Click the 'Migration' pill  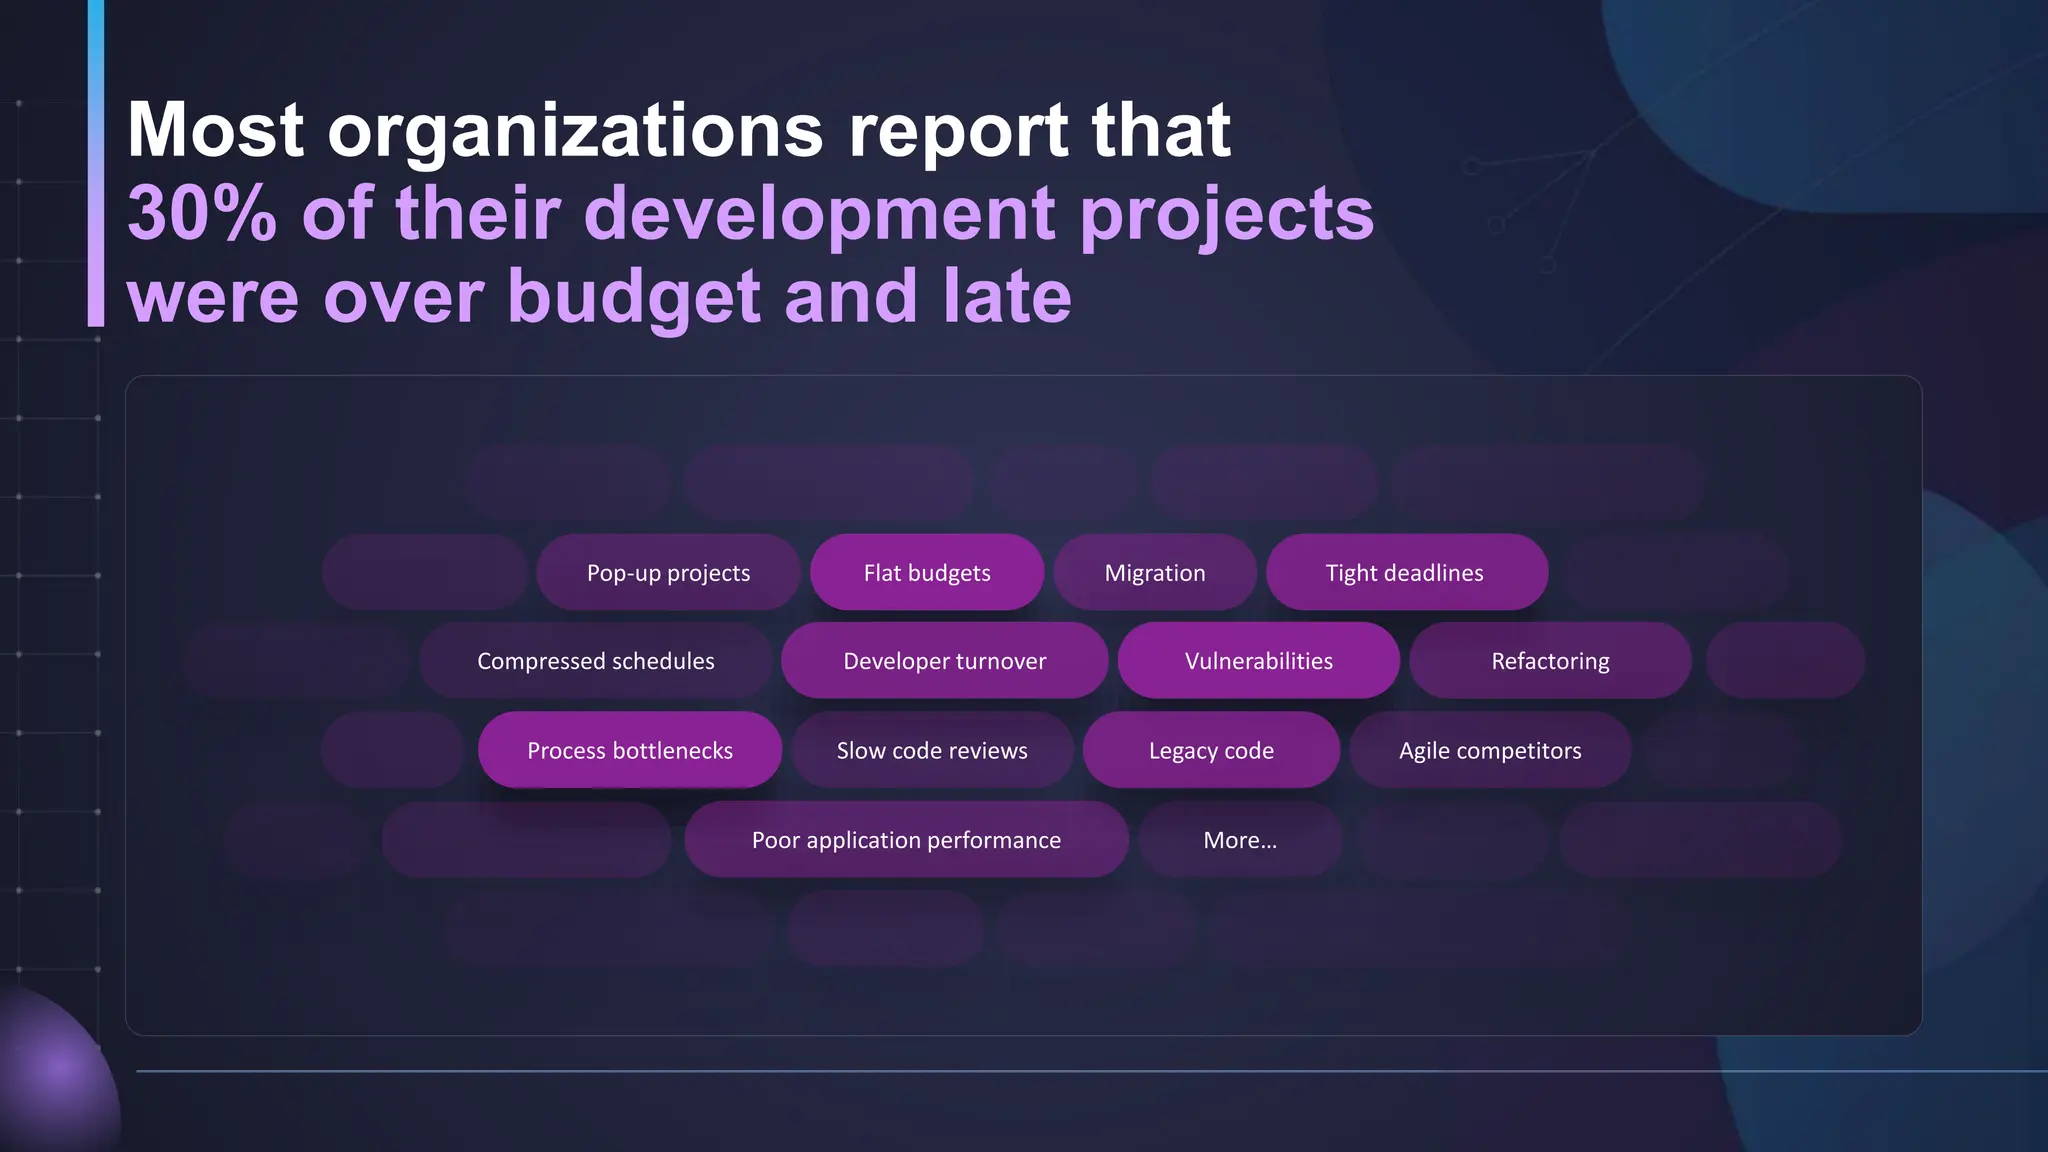tap(1155, 572)
